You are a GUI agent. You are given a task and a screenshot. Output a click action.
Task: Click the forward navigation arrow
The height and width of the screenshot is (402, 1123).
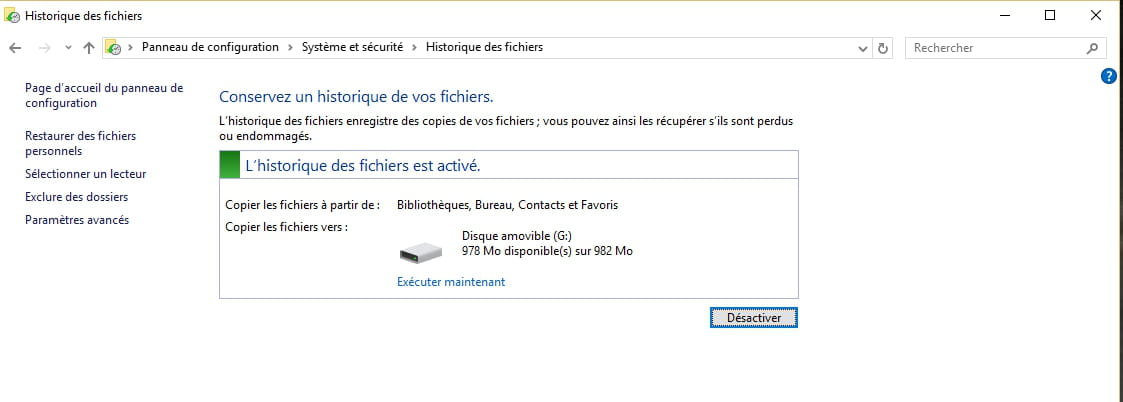[43, 48]
